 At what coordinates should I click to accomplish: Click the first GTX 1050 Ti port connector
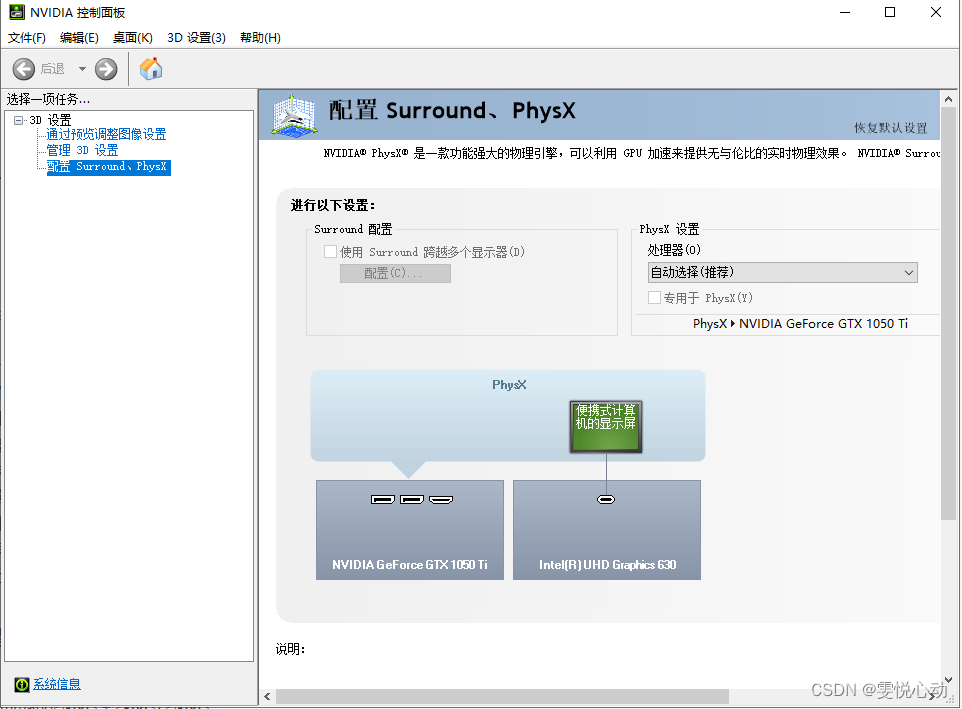(x=383, y=500)
